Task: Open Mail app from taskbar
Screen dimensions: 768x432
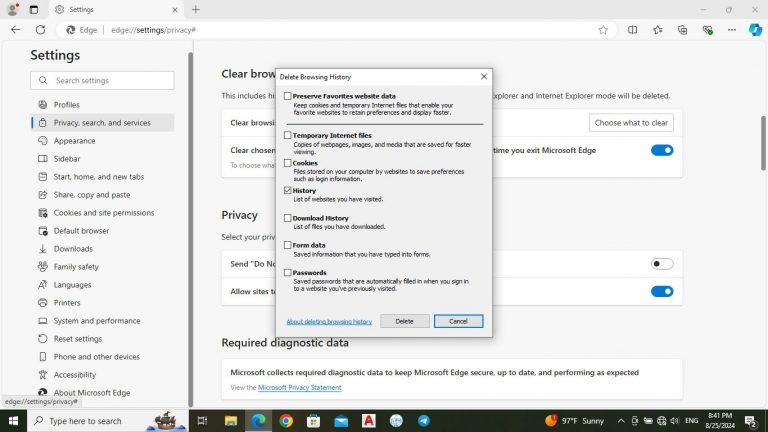Action: [341, 421]
